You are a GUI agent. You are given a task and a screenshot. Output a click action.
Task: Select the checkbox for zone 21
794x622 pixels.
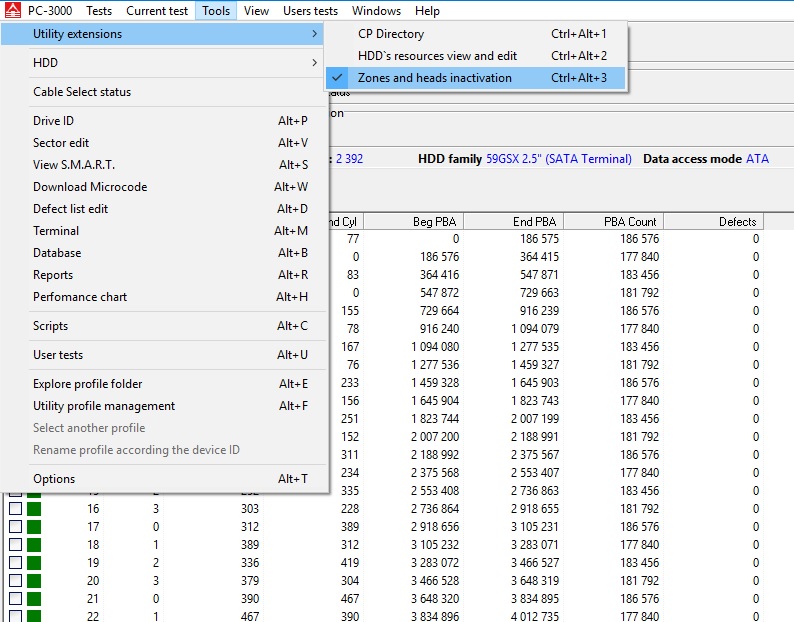(x=15, y=599)
